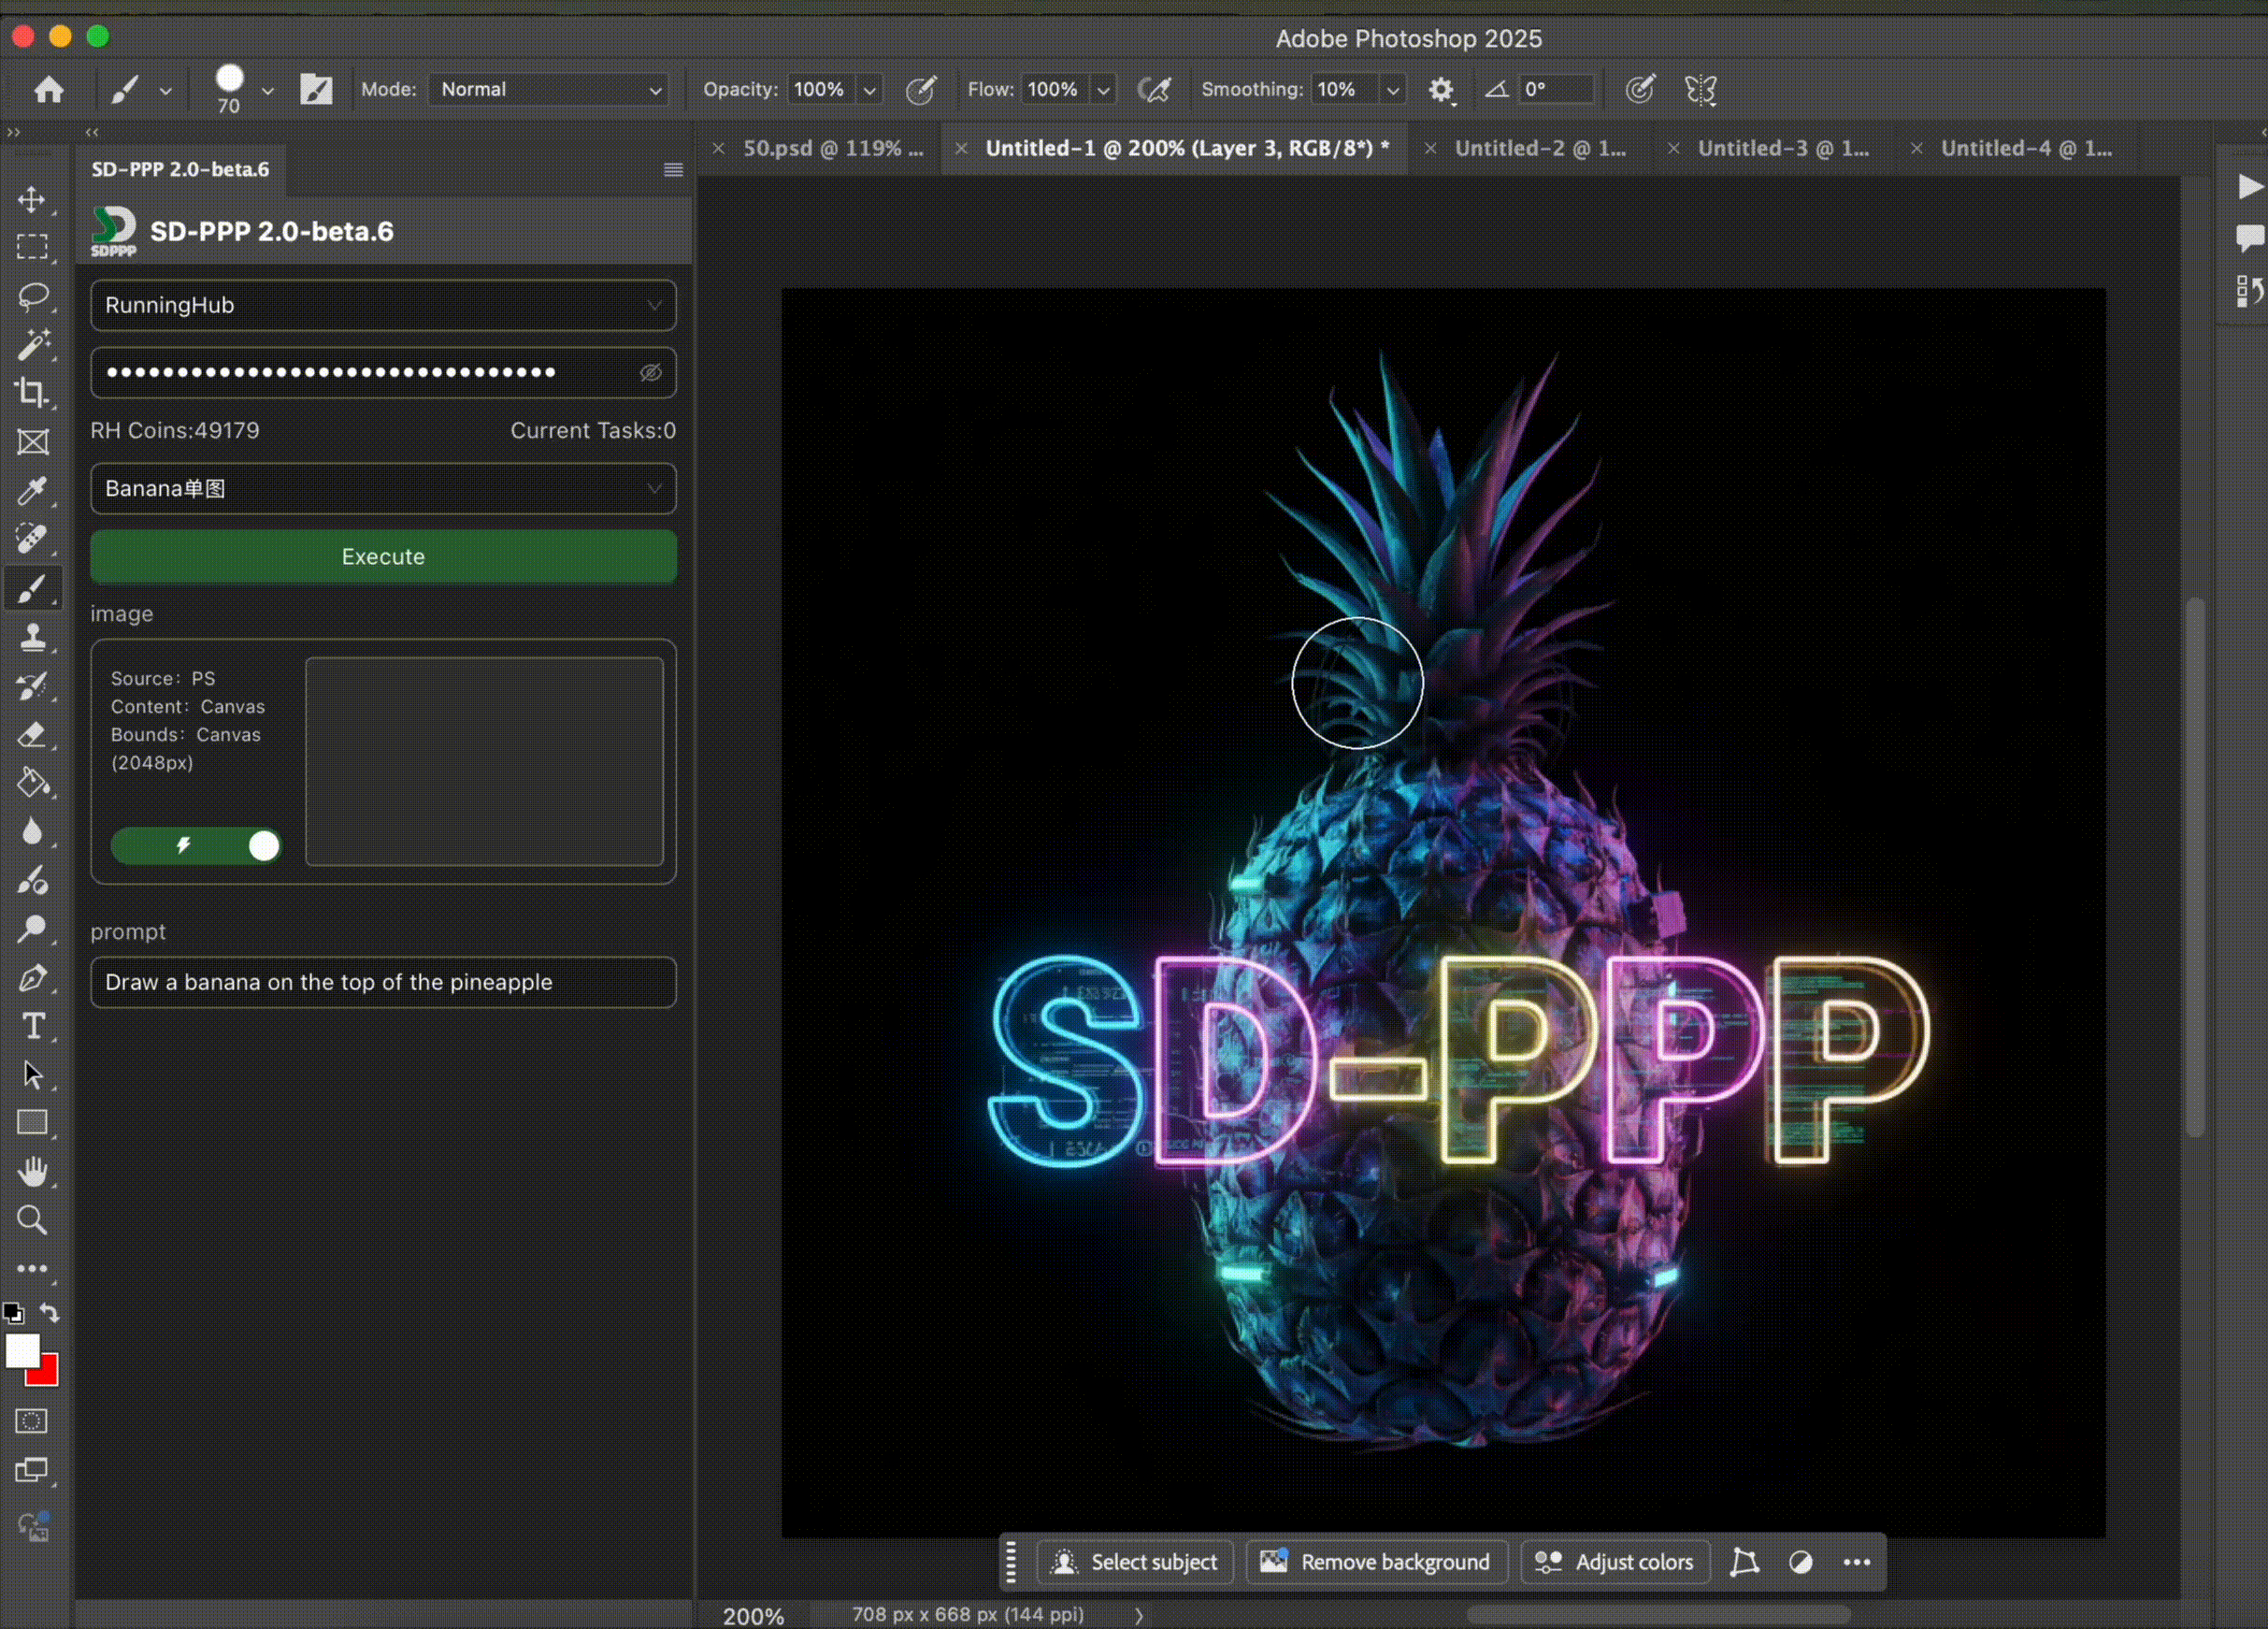
Task: Activate the Crop tool
Action: tap(33, 393)
